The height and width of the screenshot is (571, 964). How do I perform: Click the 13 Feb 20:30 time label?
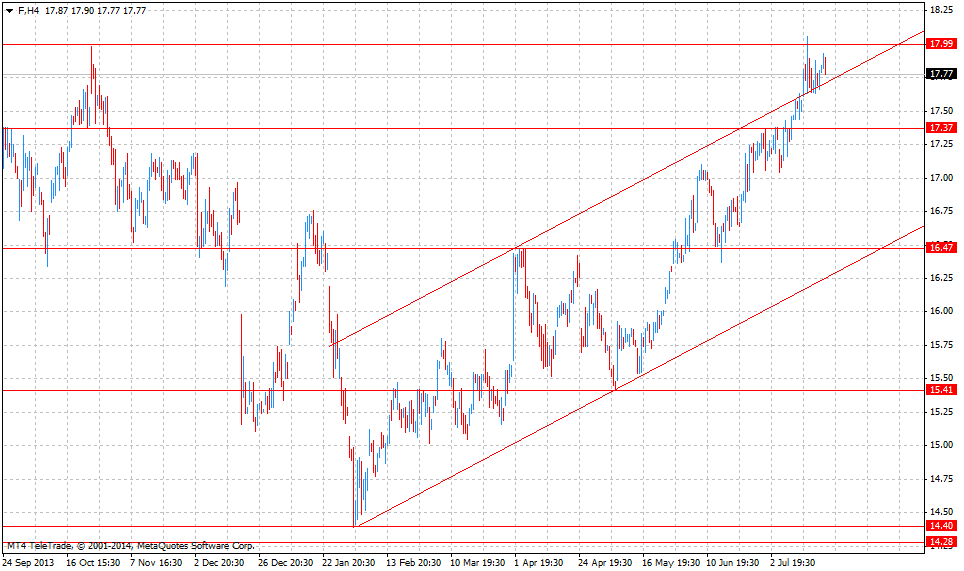click(x=413, y=562)
